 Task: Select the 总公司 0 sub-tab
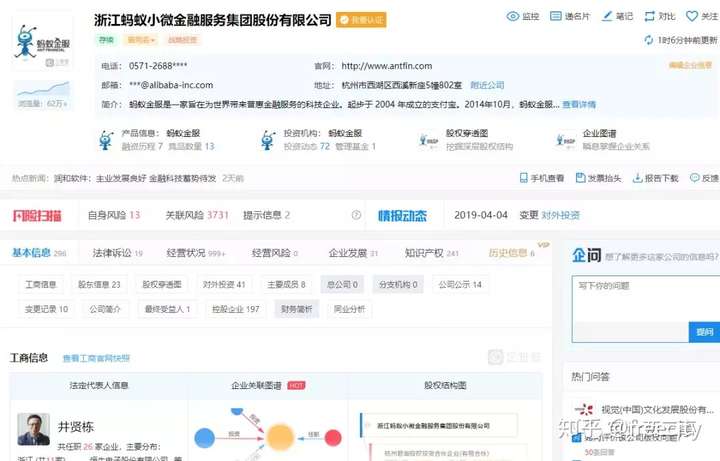point(342,285)
